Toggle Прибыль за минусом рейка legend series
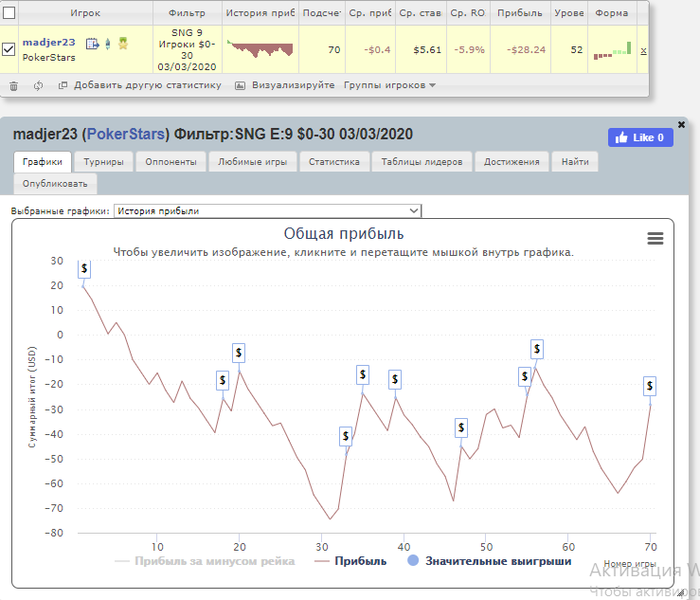 pyautogui.click(x=205, y=561)
